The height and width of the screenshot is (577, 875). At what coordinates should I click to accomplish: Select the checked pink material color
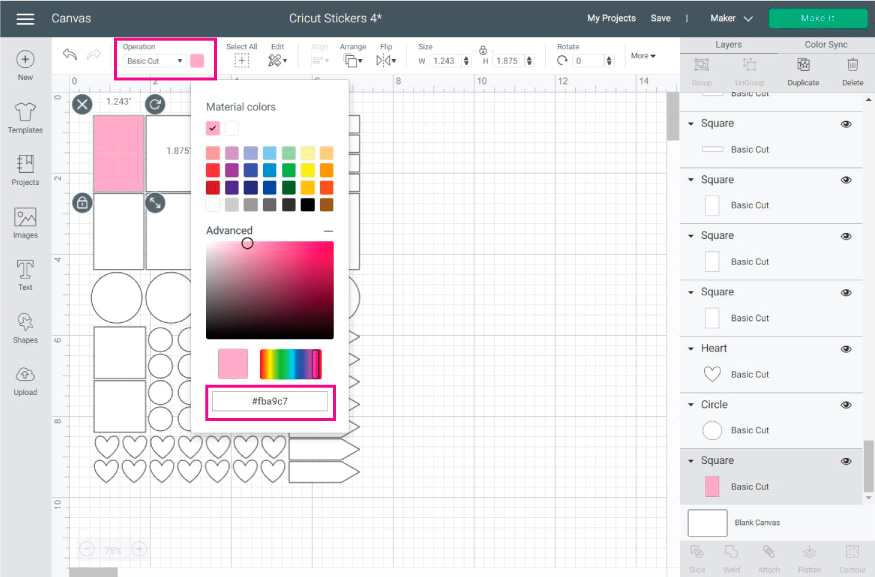213,128
